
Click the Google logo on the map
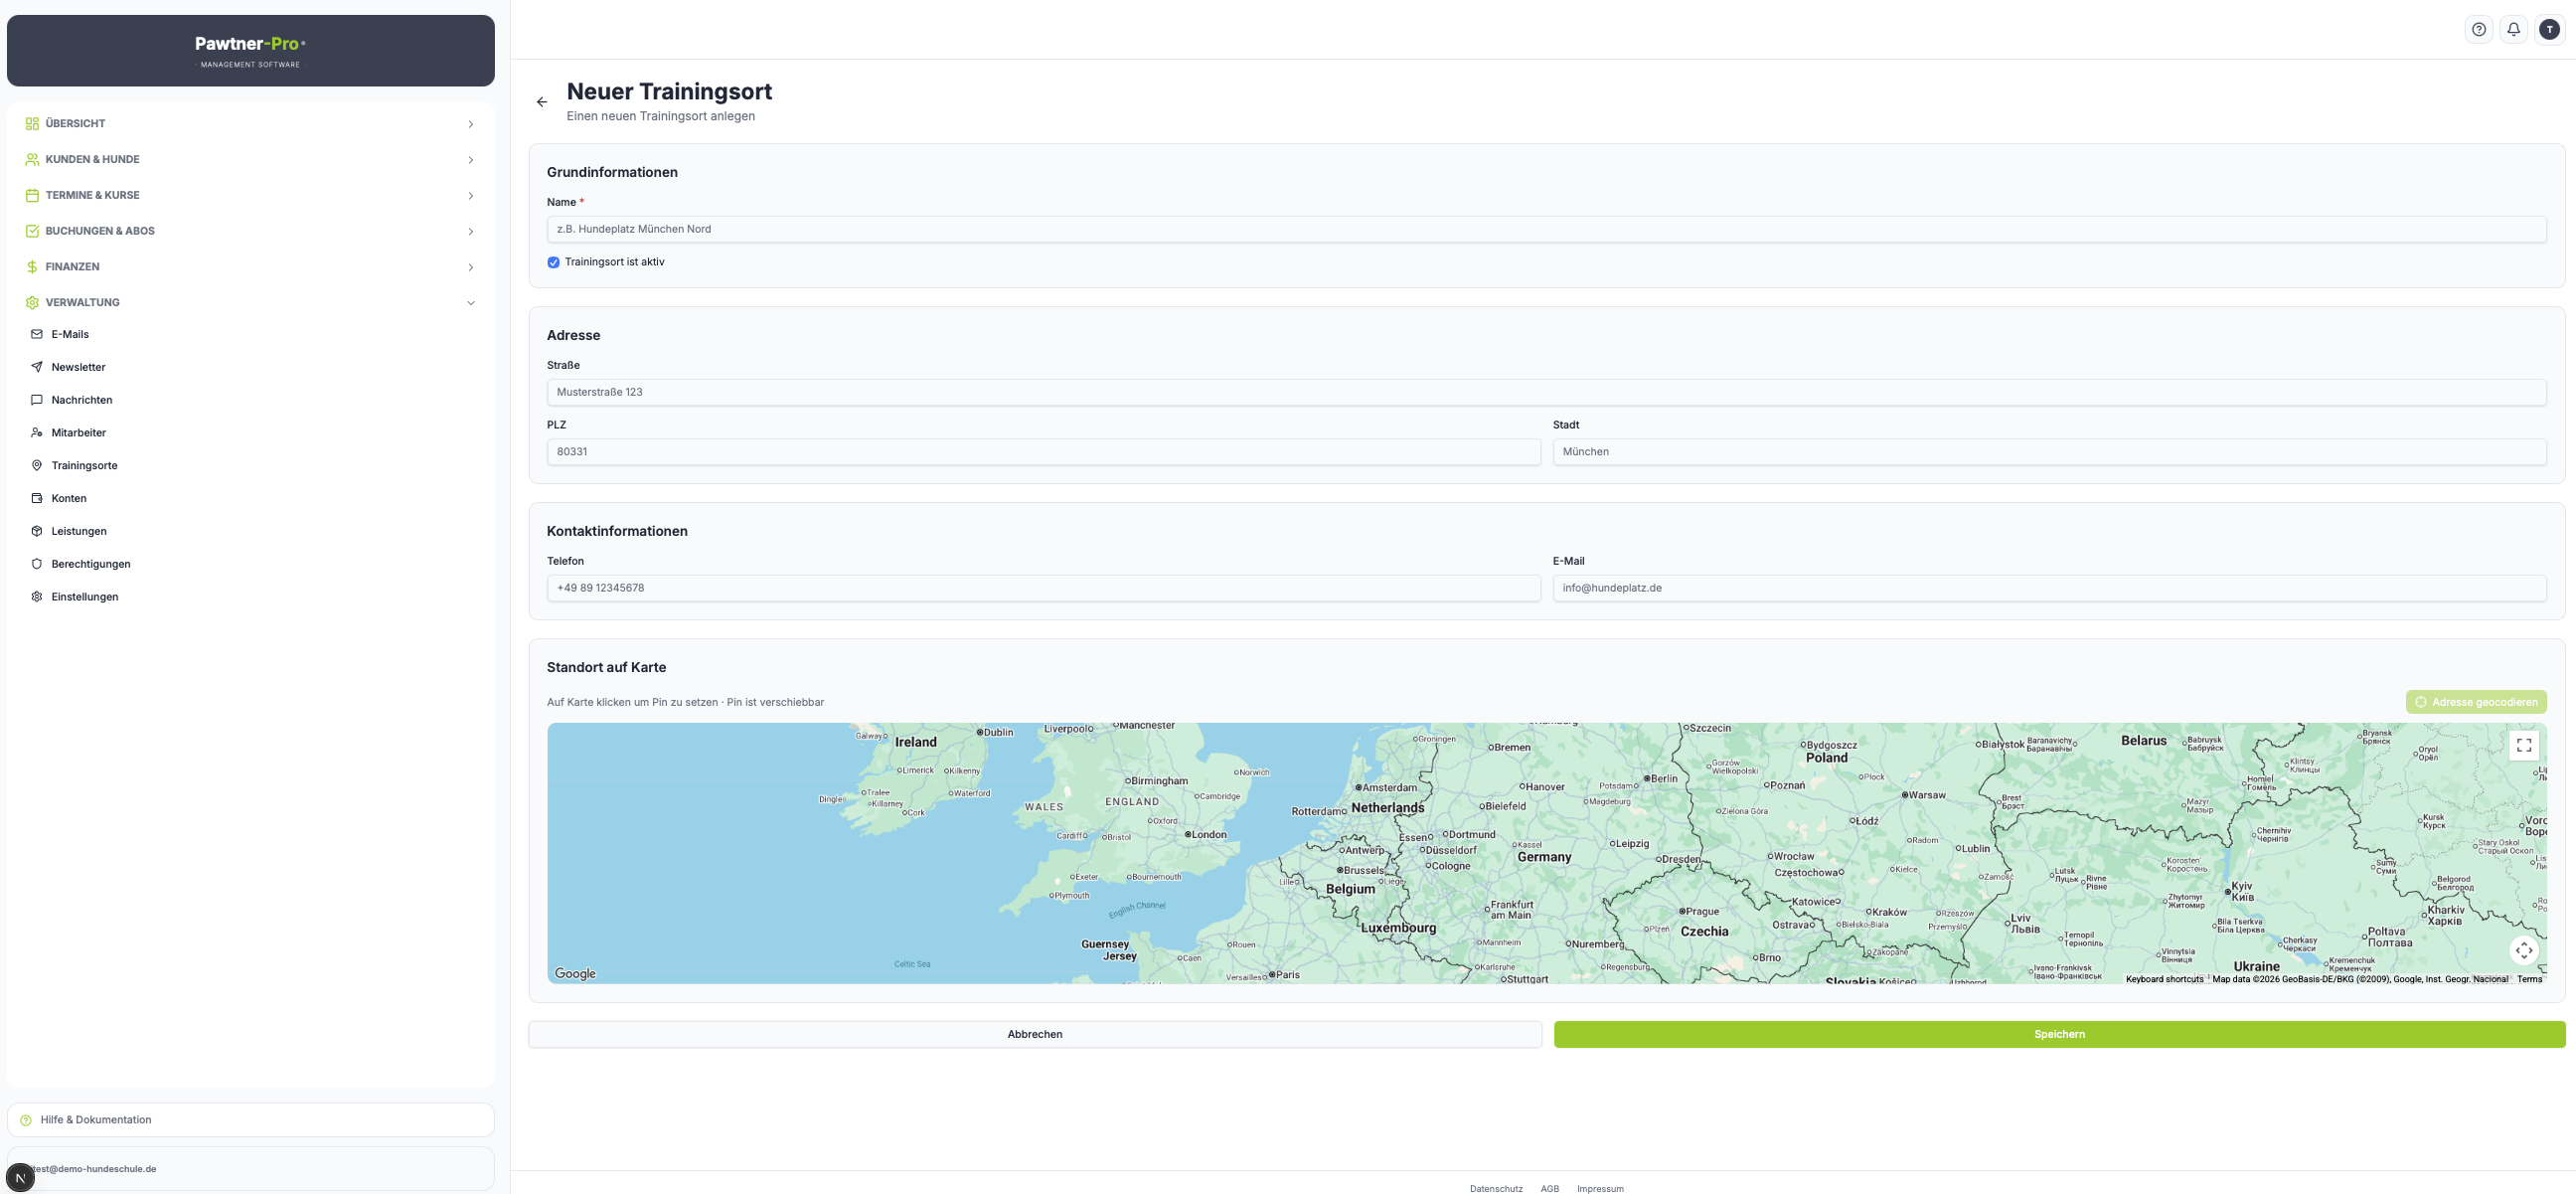(575, 974)
